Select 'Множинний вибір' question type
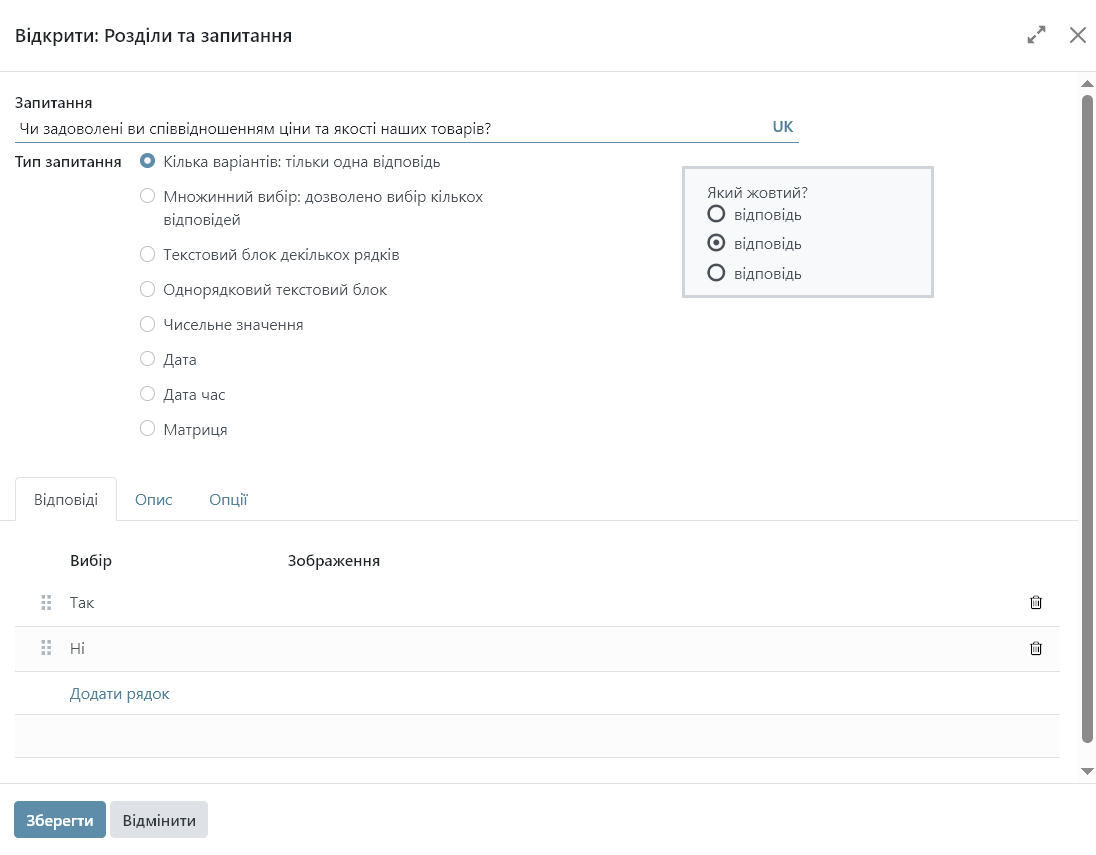Image resolution: width=1096 pixels, height=855 pixels. coord(148,197)
